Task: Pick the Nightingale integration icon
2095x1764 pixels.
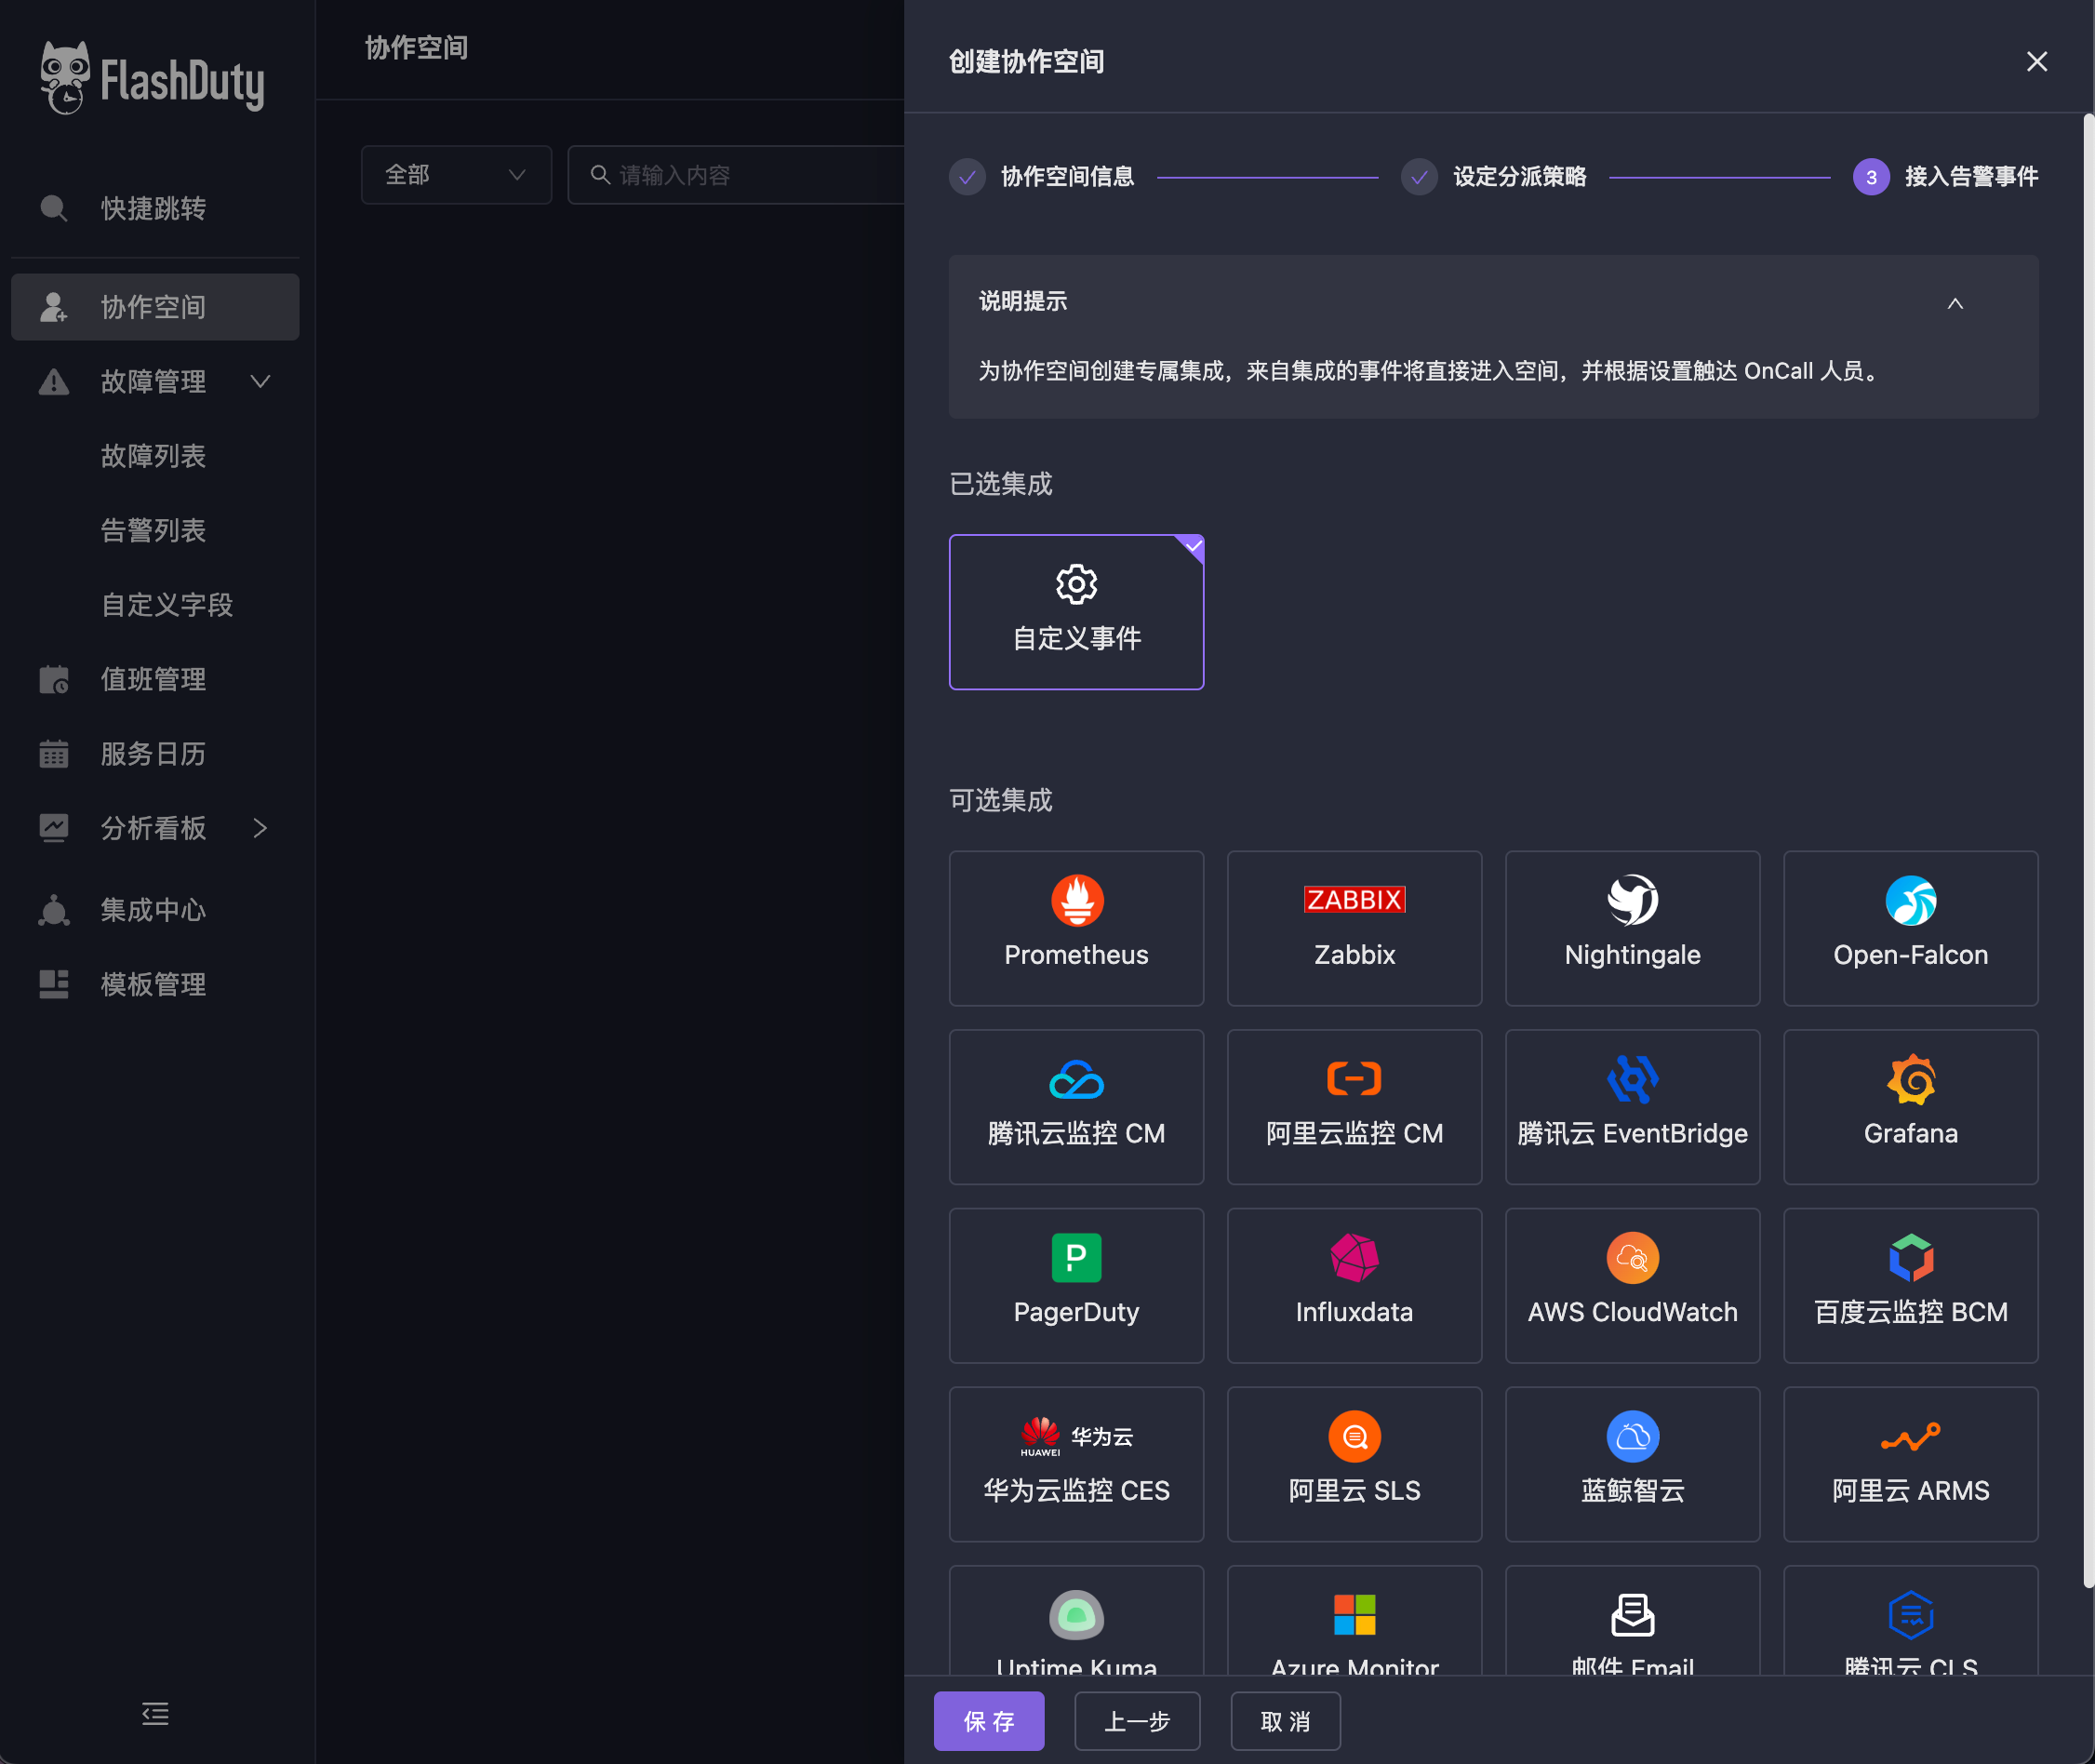Action: coord(1632,901)
